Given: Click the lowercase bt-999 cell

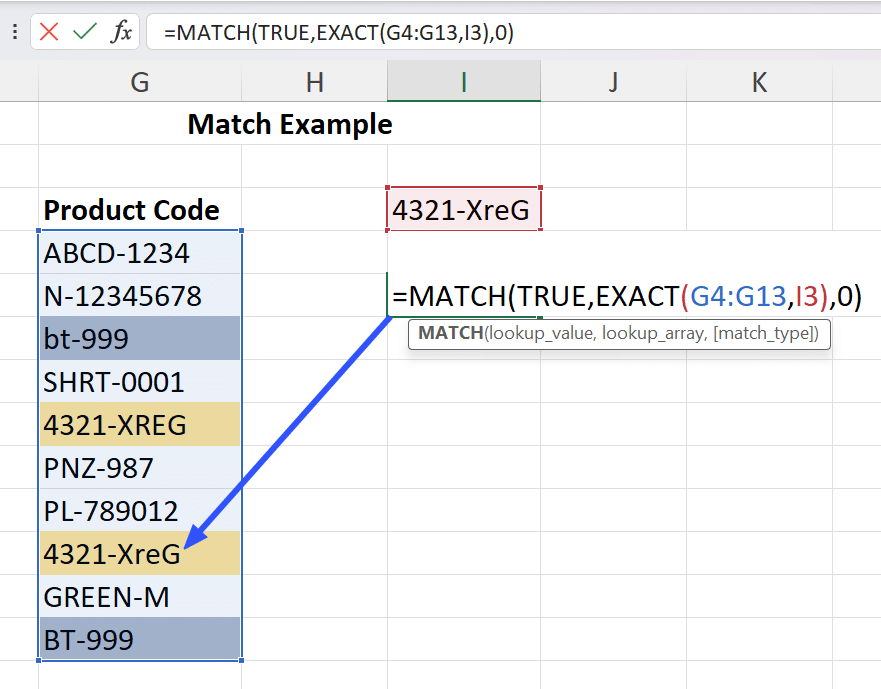Looking at the screenshot, I should pyautogui.click(x=140, y=338).
